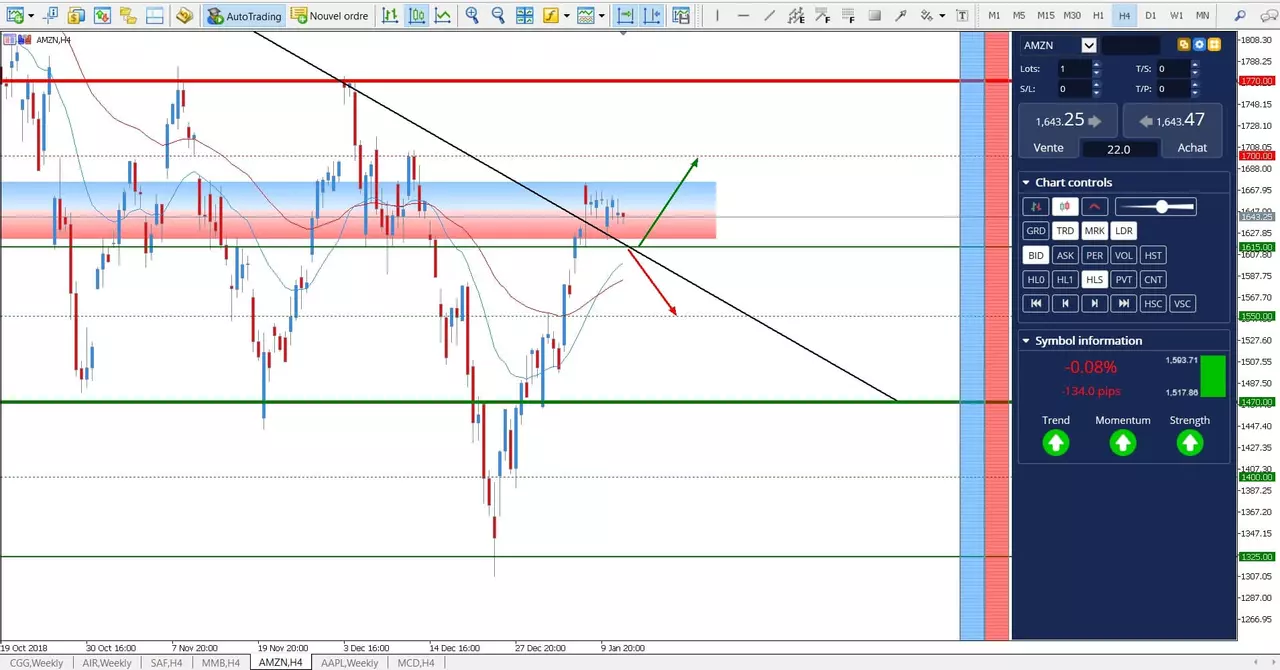1280x670 pixels.
Task: Toggle LDR button in Chart controls
Action: 1124,231
